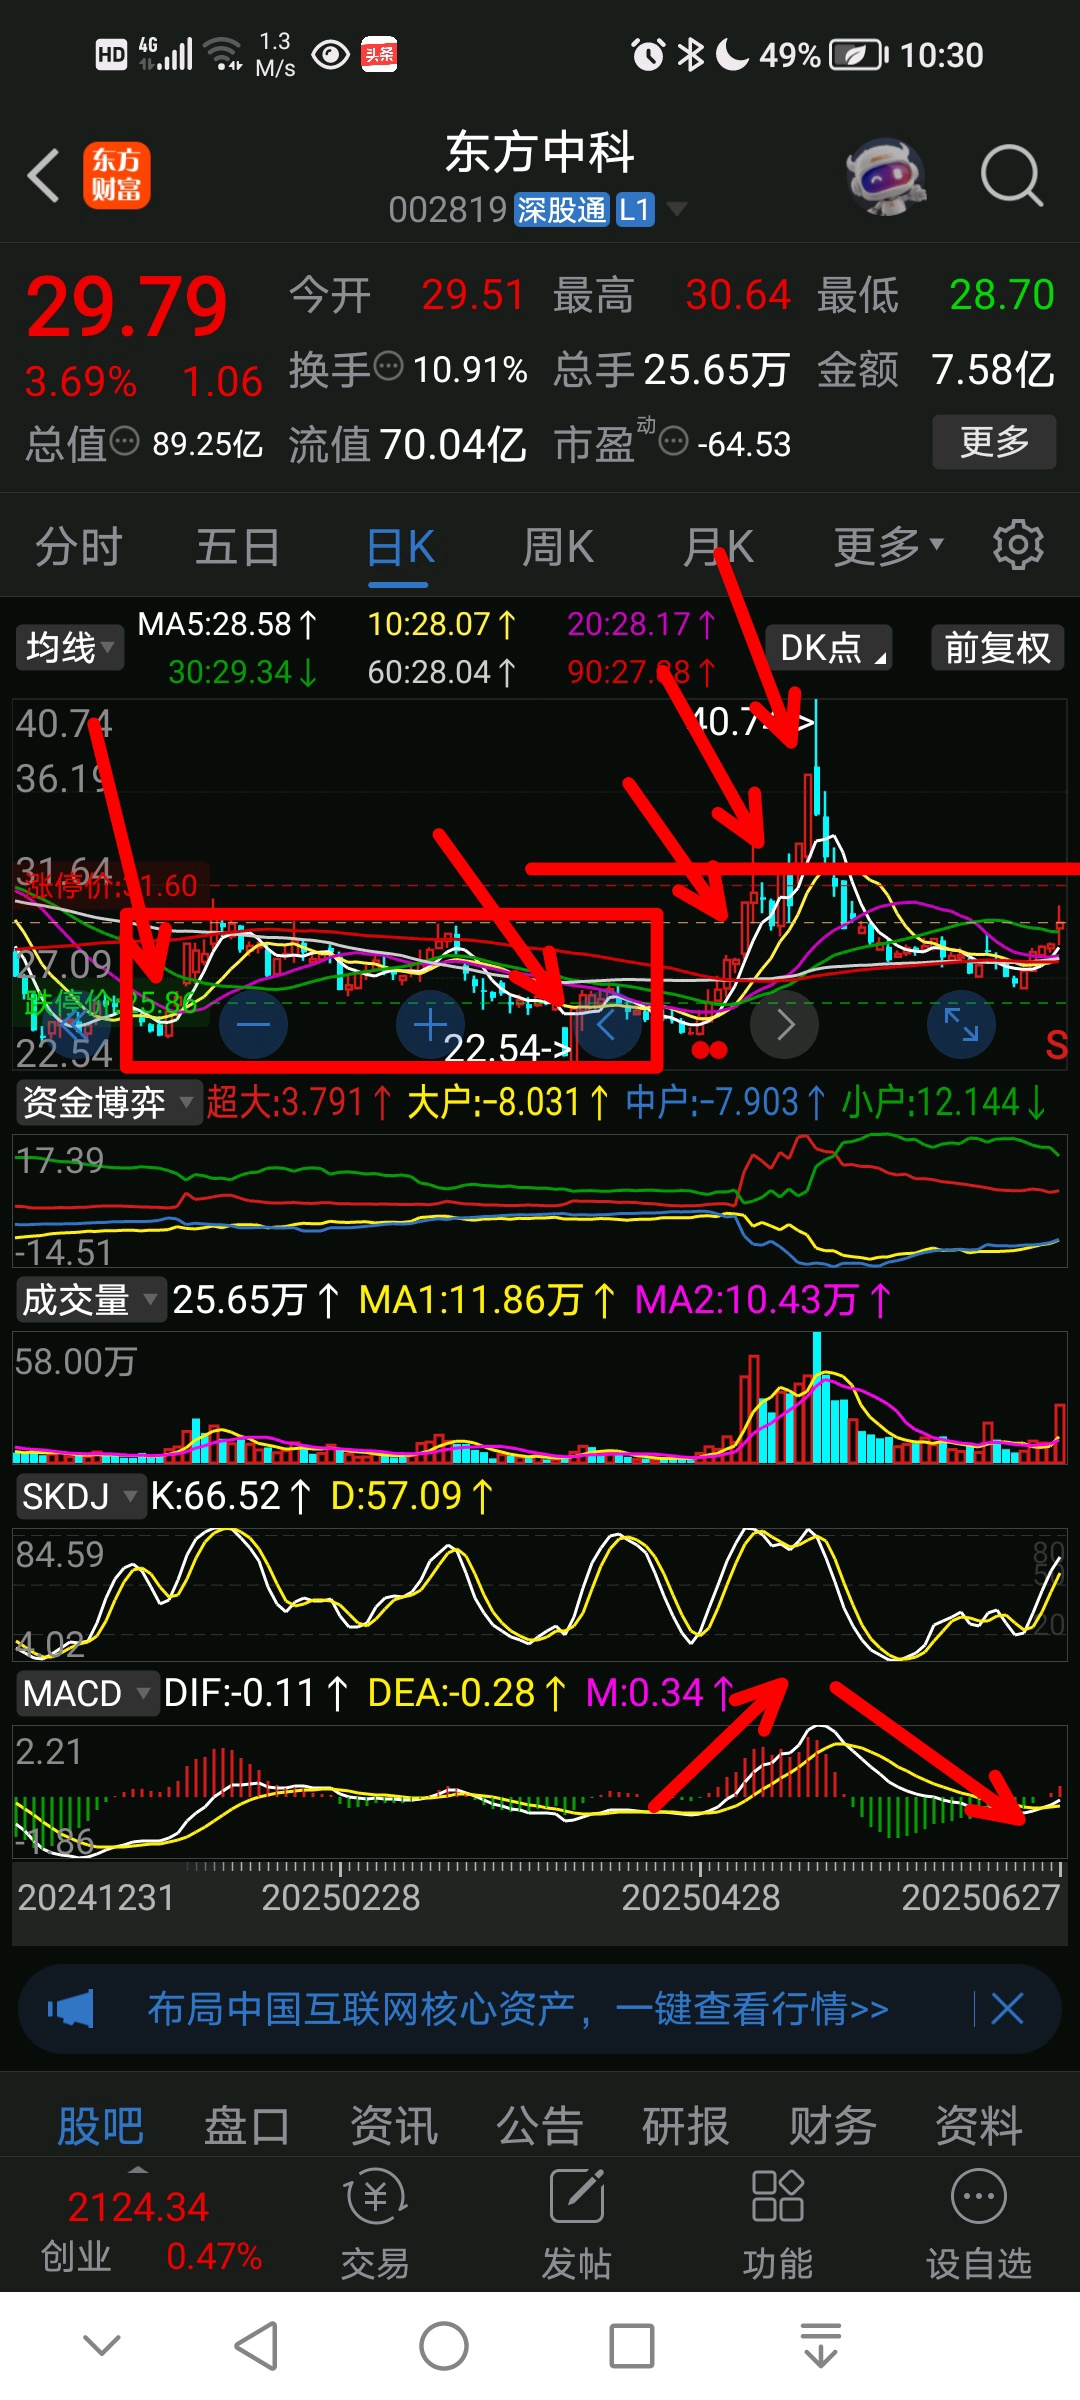Tap the loudspeaker announcement icon

(71, 2009)
